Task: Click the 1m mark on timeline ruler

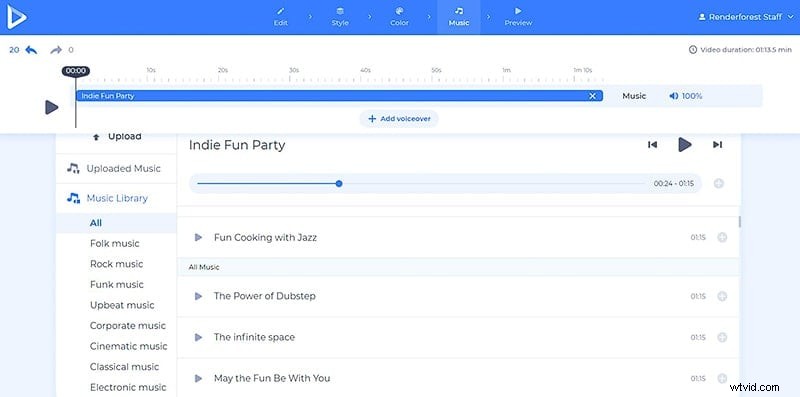Action: (506, 71)
